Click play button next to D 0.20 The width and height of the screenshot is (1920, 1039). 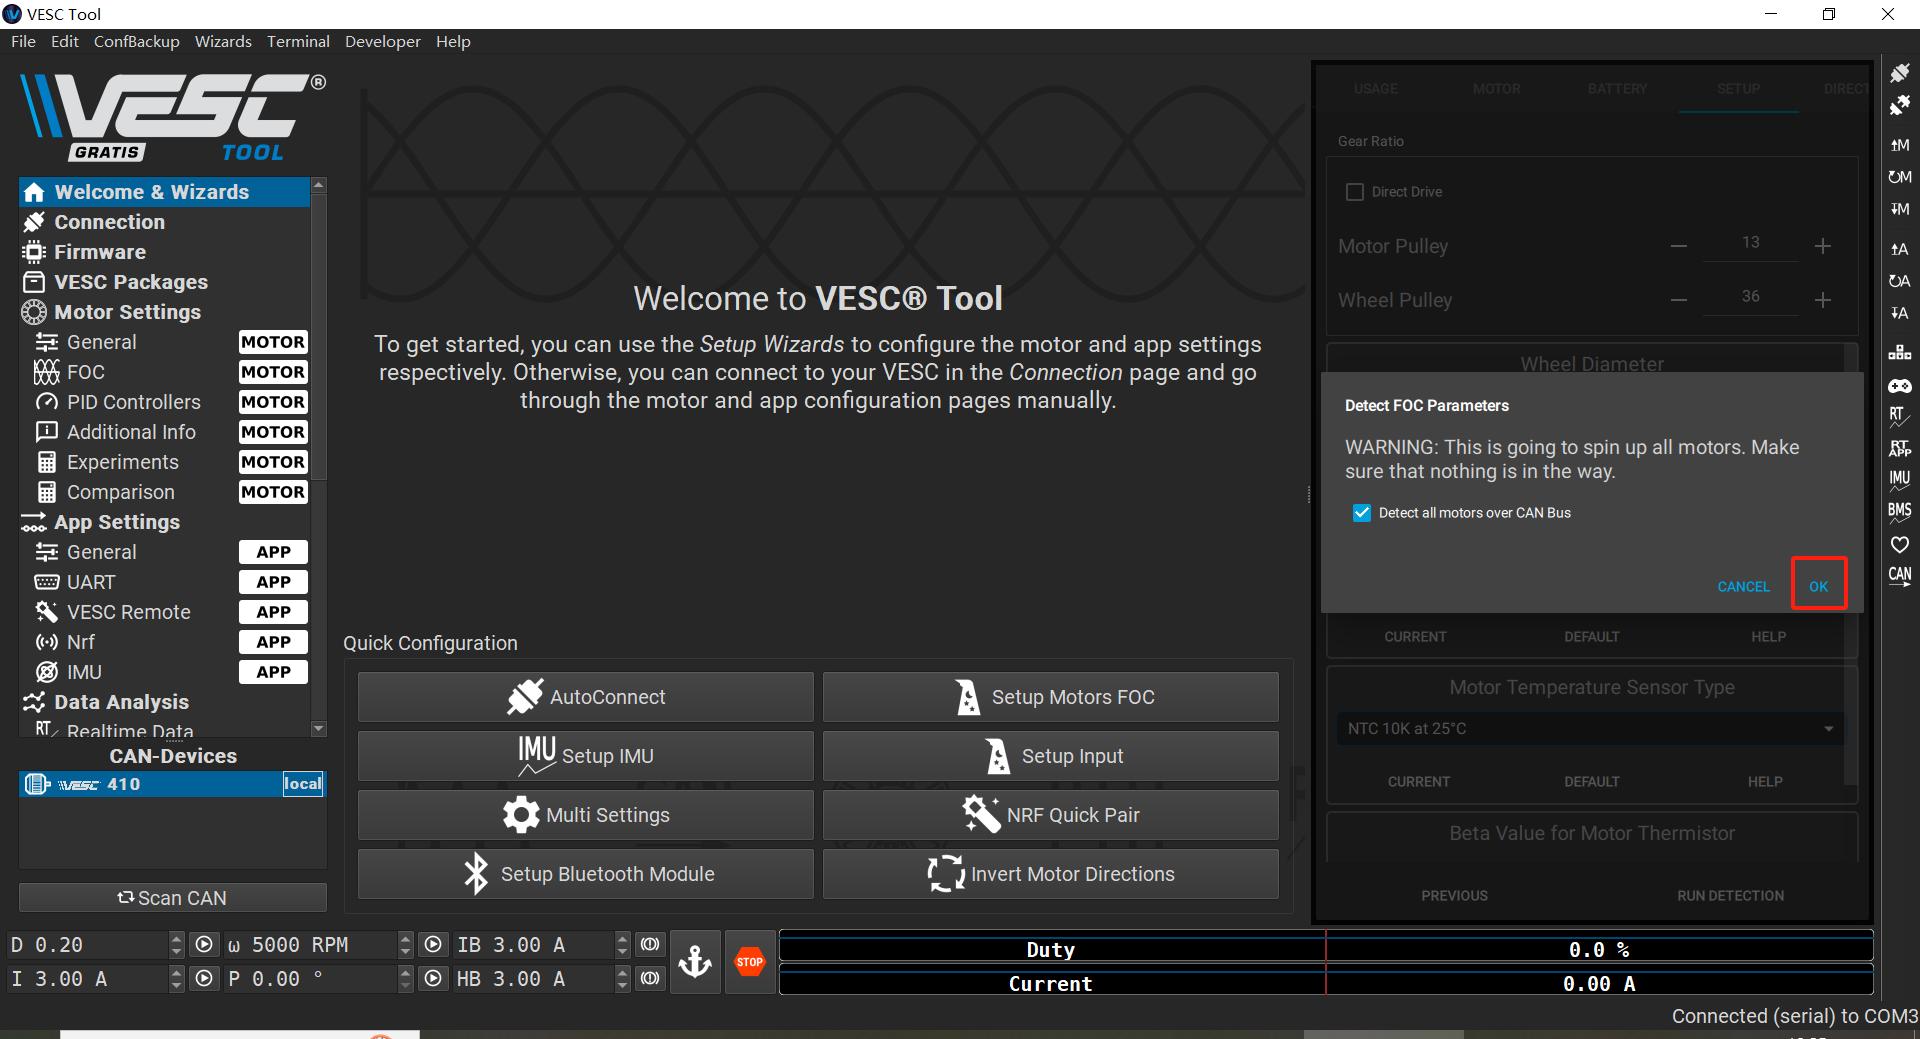[204, 945]
